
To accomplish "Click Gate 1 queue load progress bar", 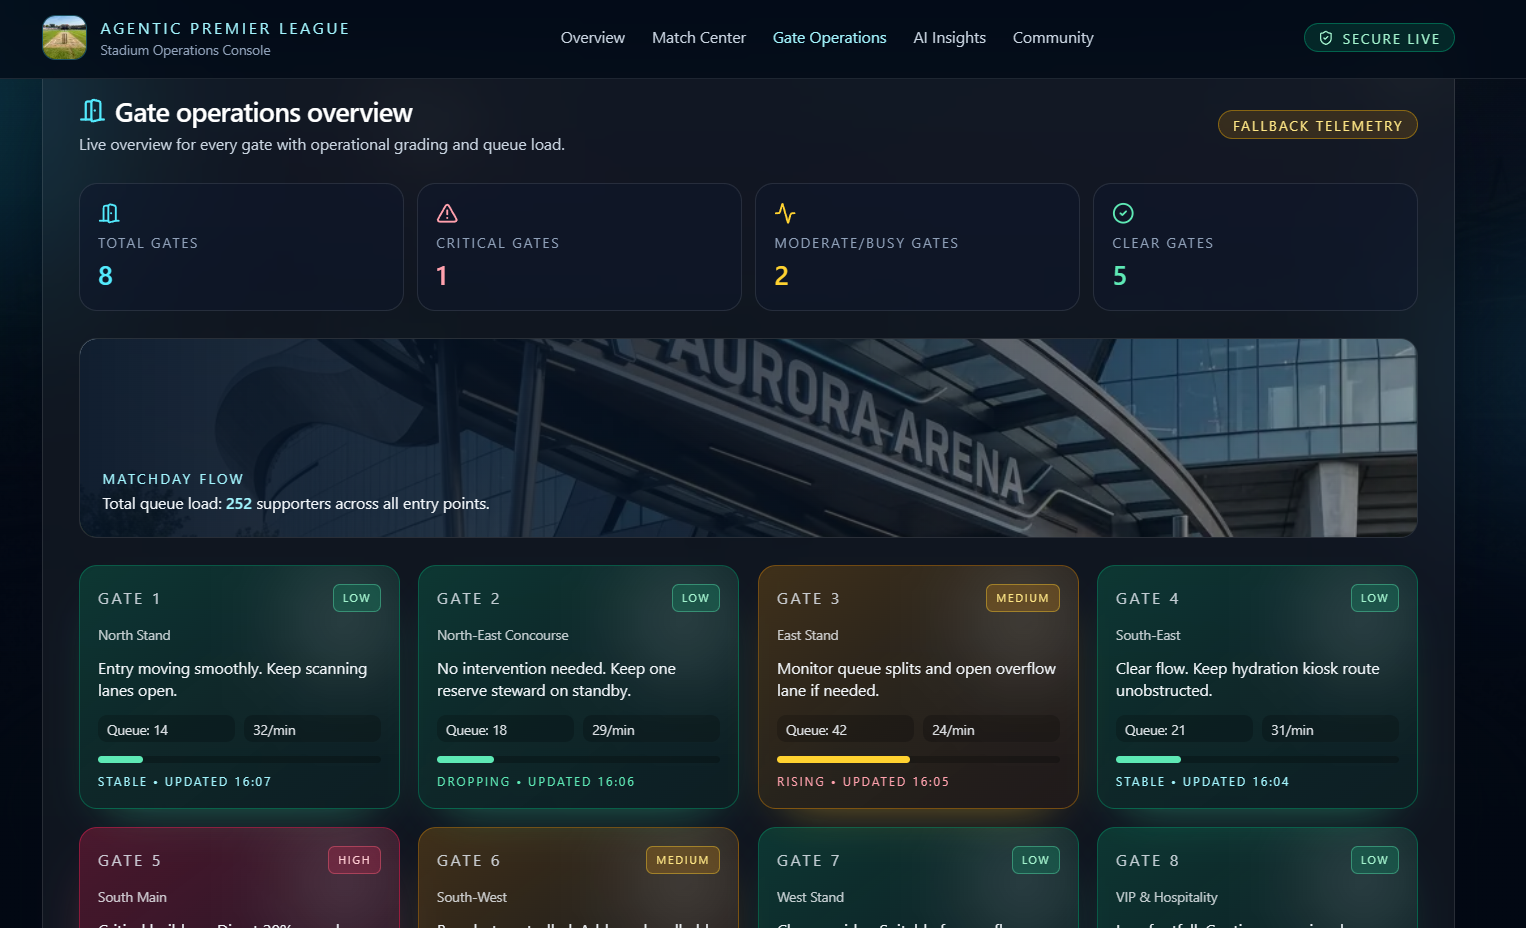I will pos(239,760).
